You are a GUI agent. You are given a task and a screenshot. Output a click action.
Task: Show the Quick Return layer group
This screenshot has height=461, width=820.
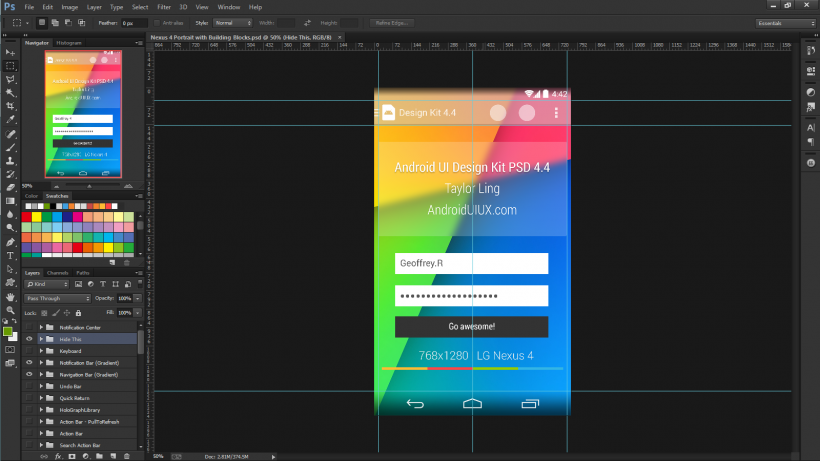pos(29,398)
